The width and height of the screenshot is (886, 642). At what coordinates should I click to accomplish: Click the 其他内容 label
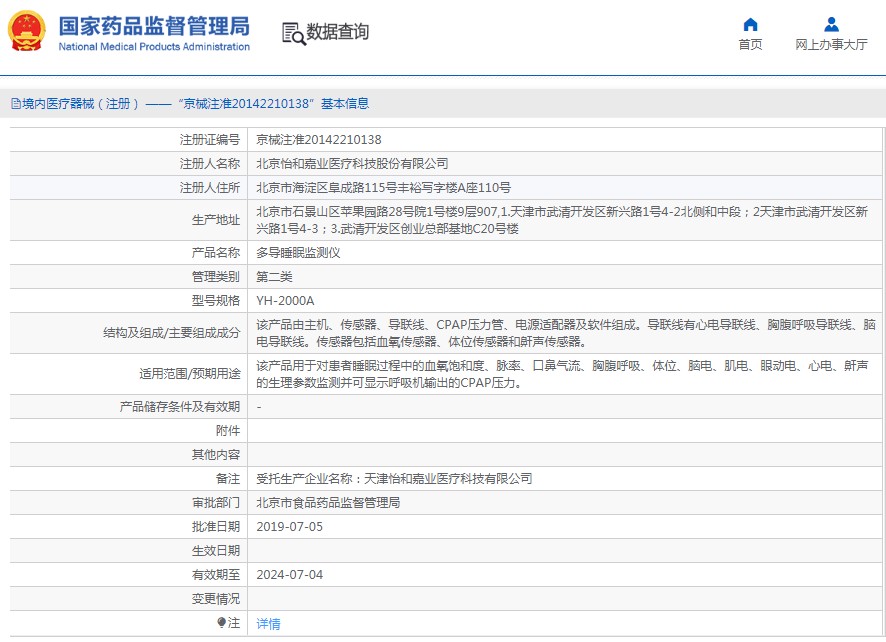point(216,455)
